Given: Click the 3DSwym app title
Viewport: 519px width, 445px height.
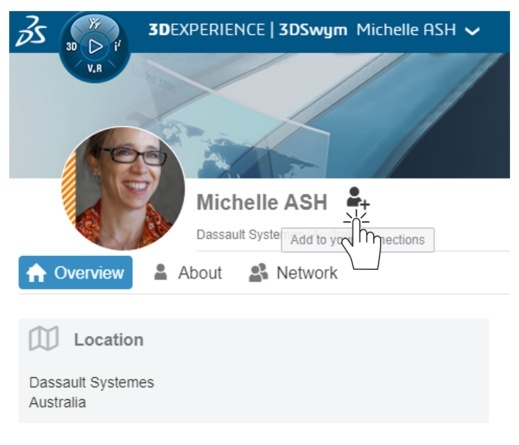Looking at the screenshot, I should point(313,30).
